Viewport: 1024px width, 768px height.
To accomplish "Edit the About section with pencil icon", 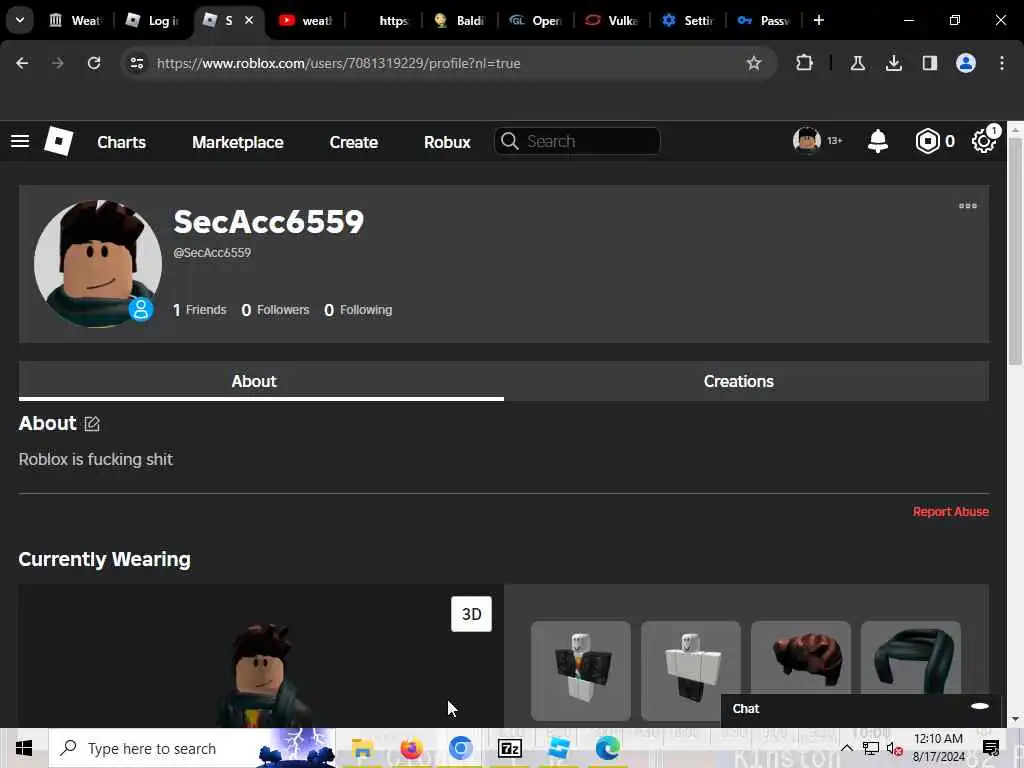I will (92, 424).
